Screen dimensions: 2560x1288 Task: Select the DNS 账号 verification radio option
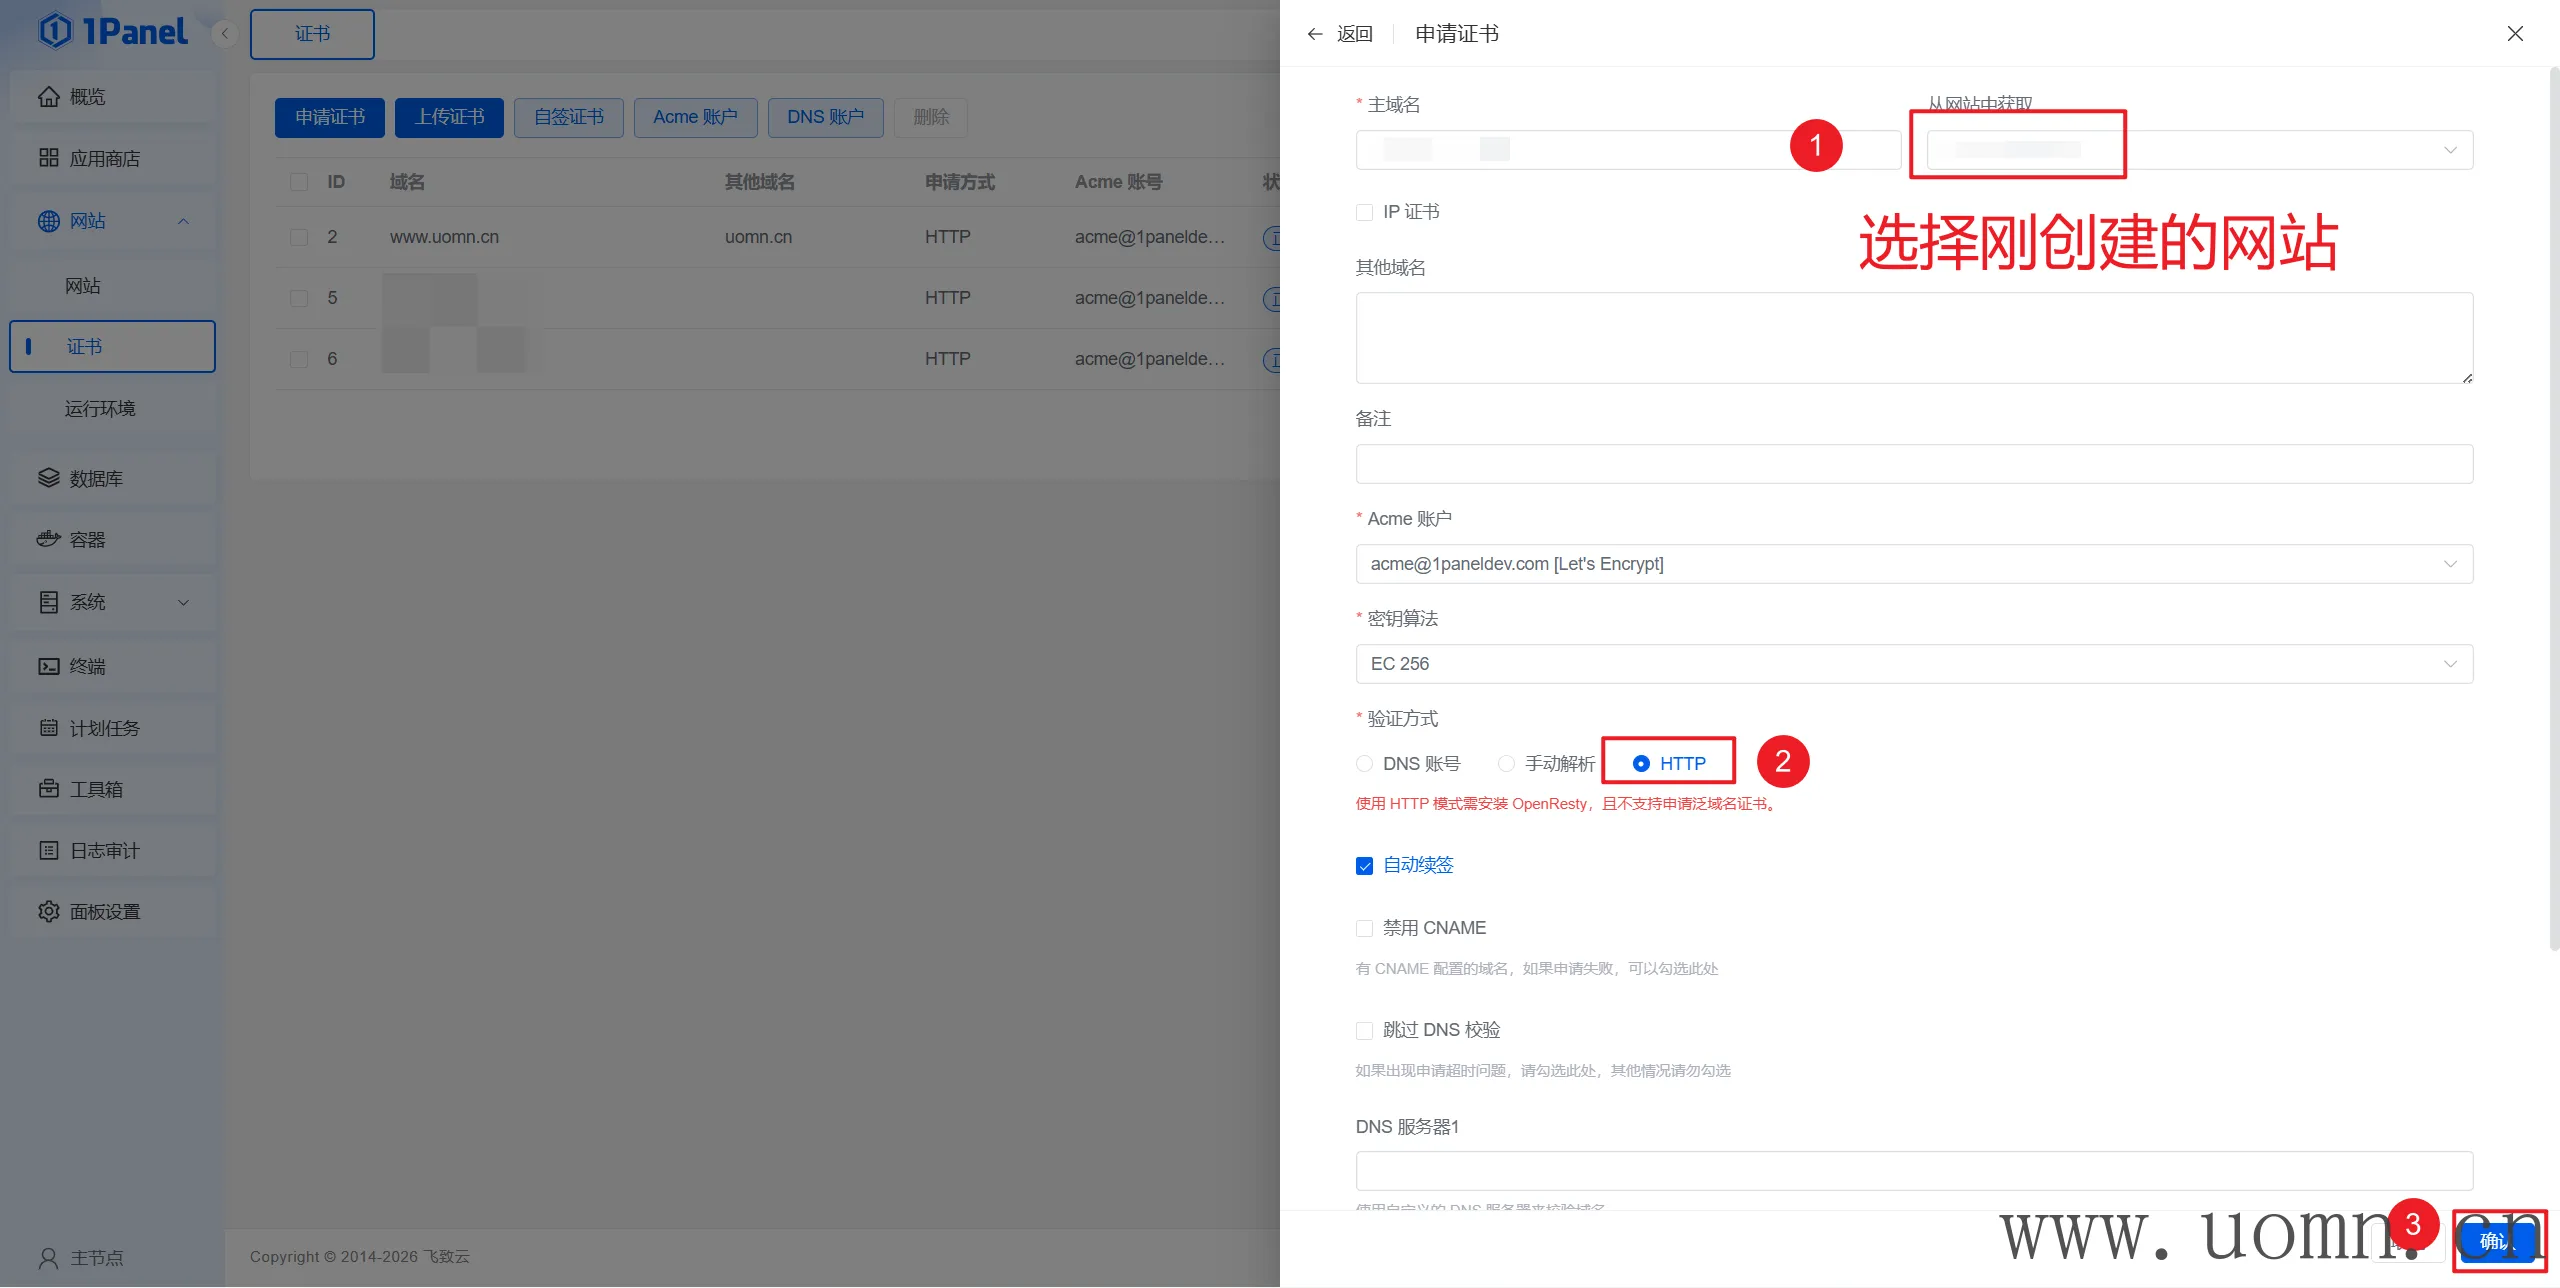coord(1364,764)
